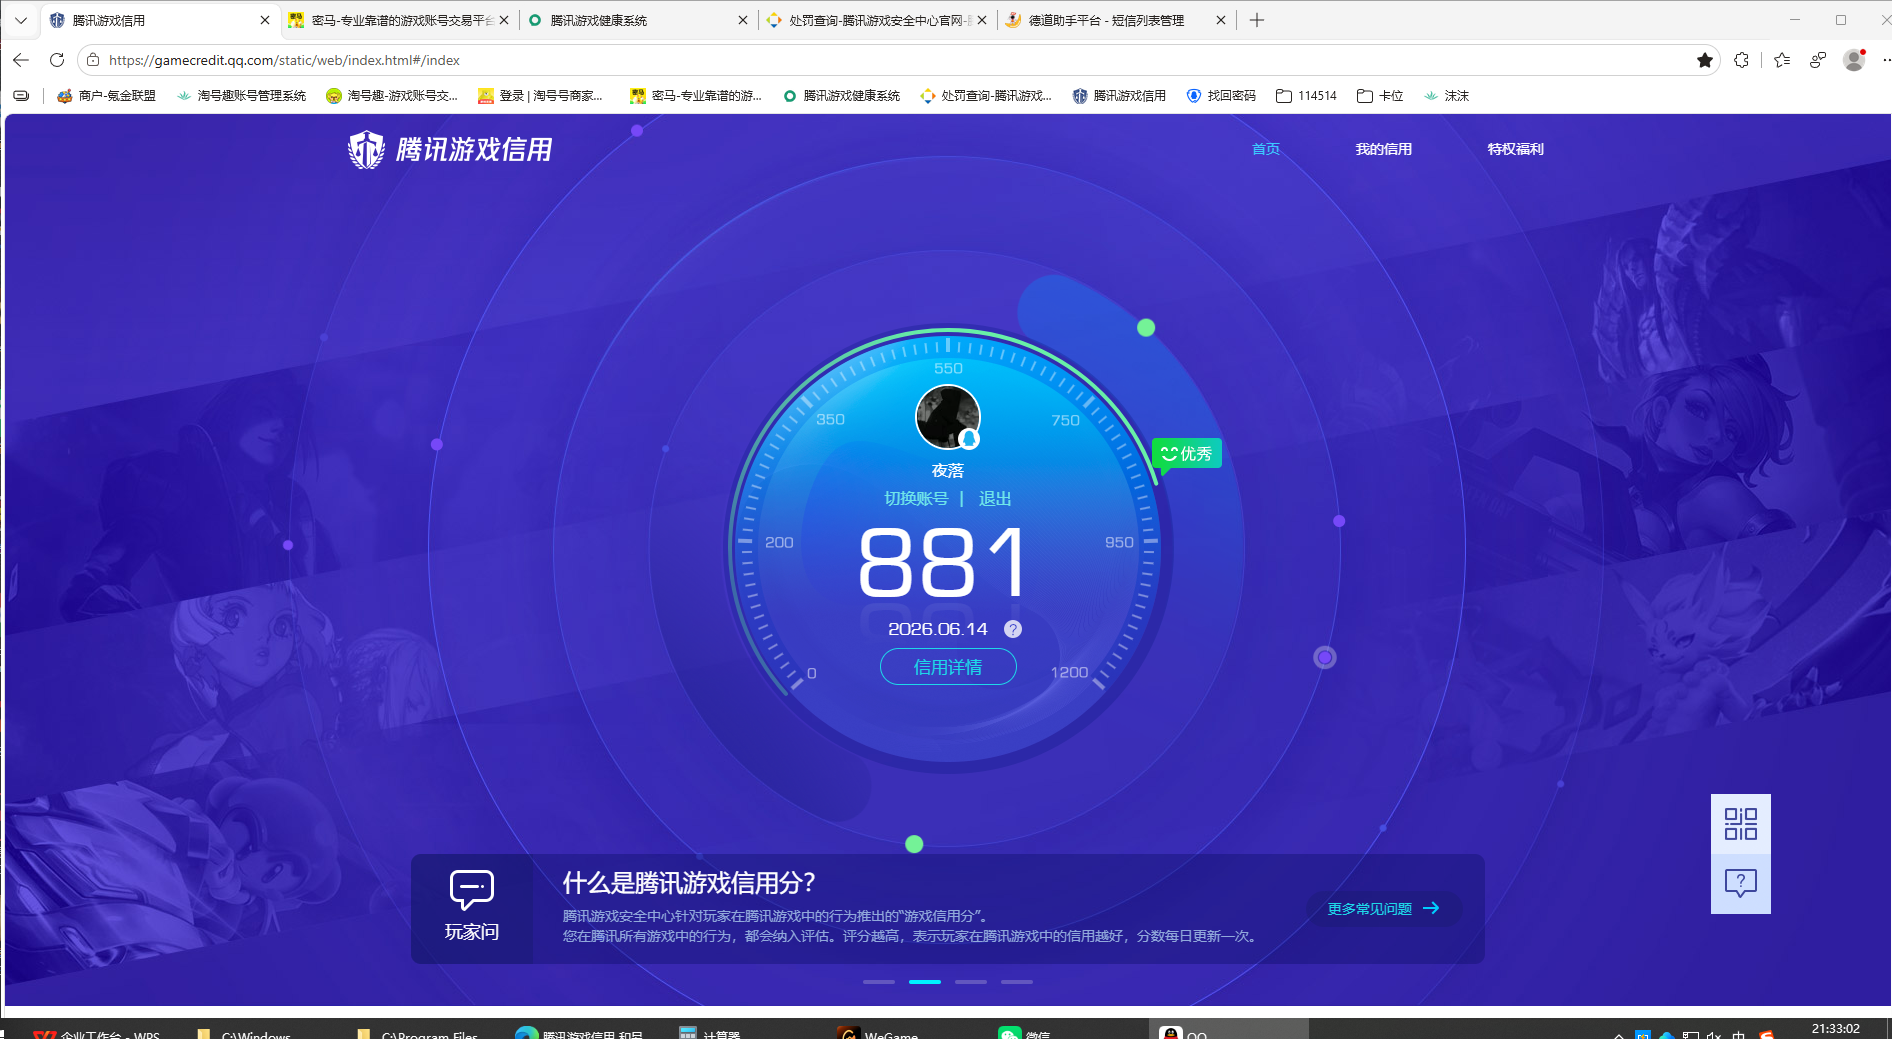
Task: Open the browser extensions puzzle icon
Action: 1742,60
